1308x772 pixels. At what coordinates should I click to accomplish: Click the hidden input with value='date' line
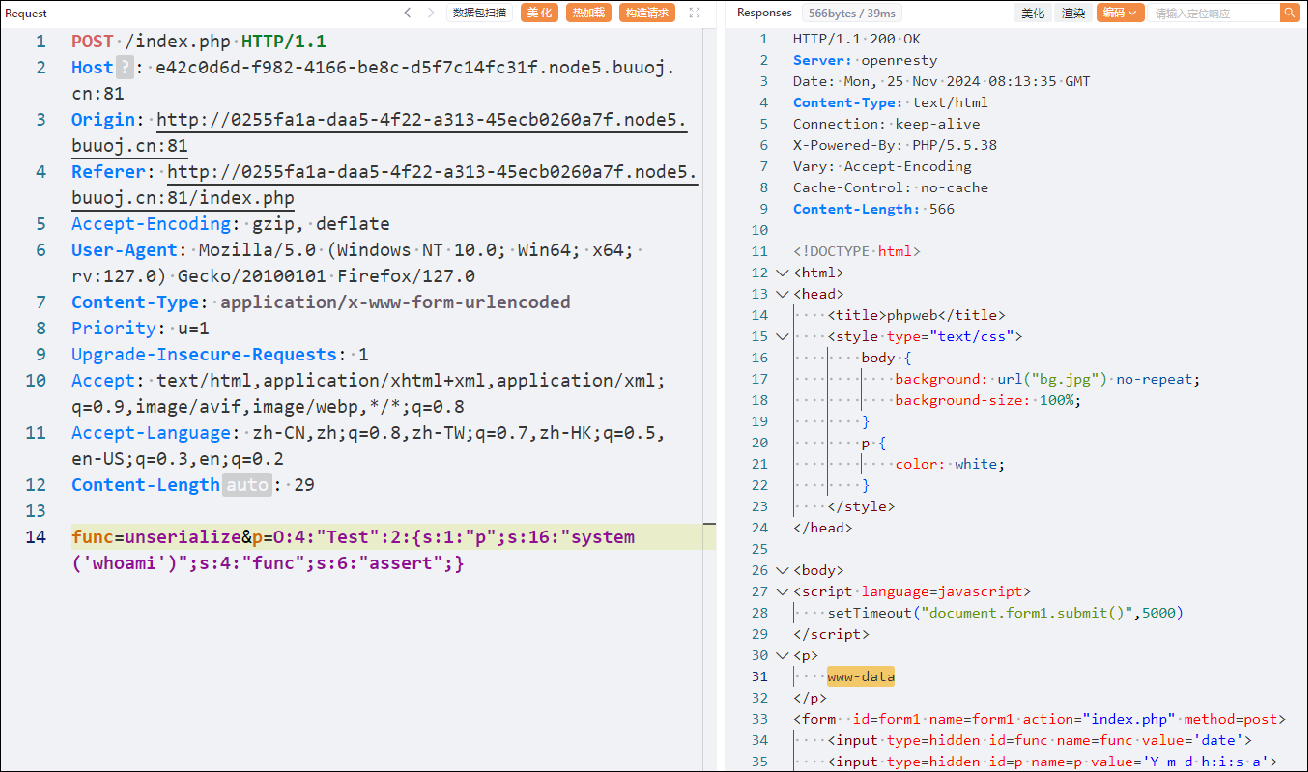(1039, 740)
